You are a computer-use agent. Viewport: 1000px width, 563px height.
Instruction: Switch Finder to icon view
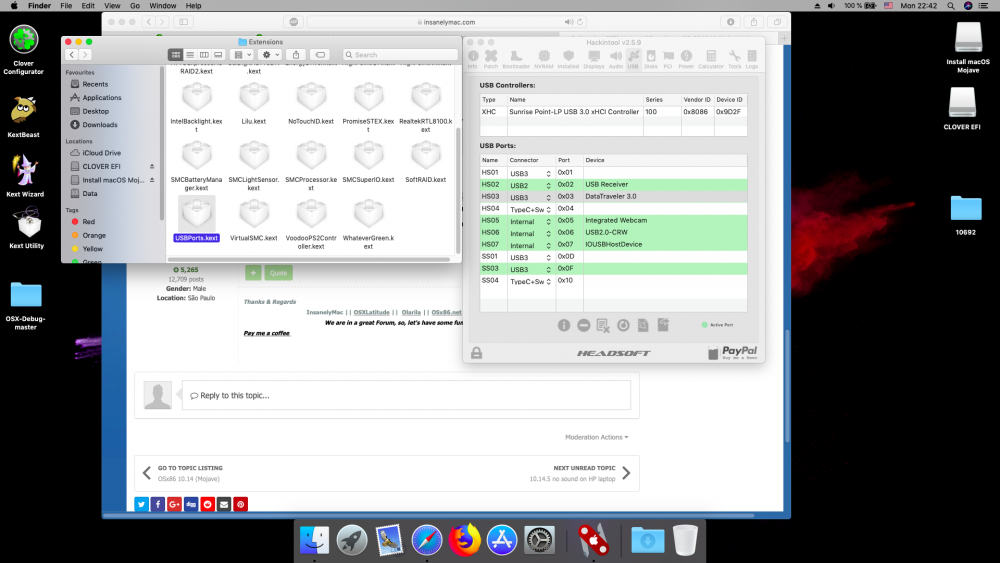pos(175,55)
